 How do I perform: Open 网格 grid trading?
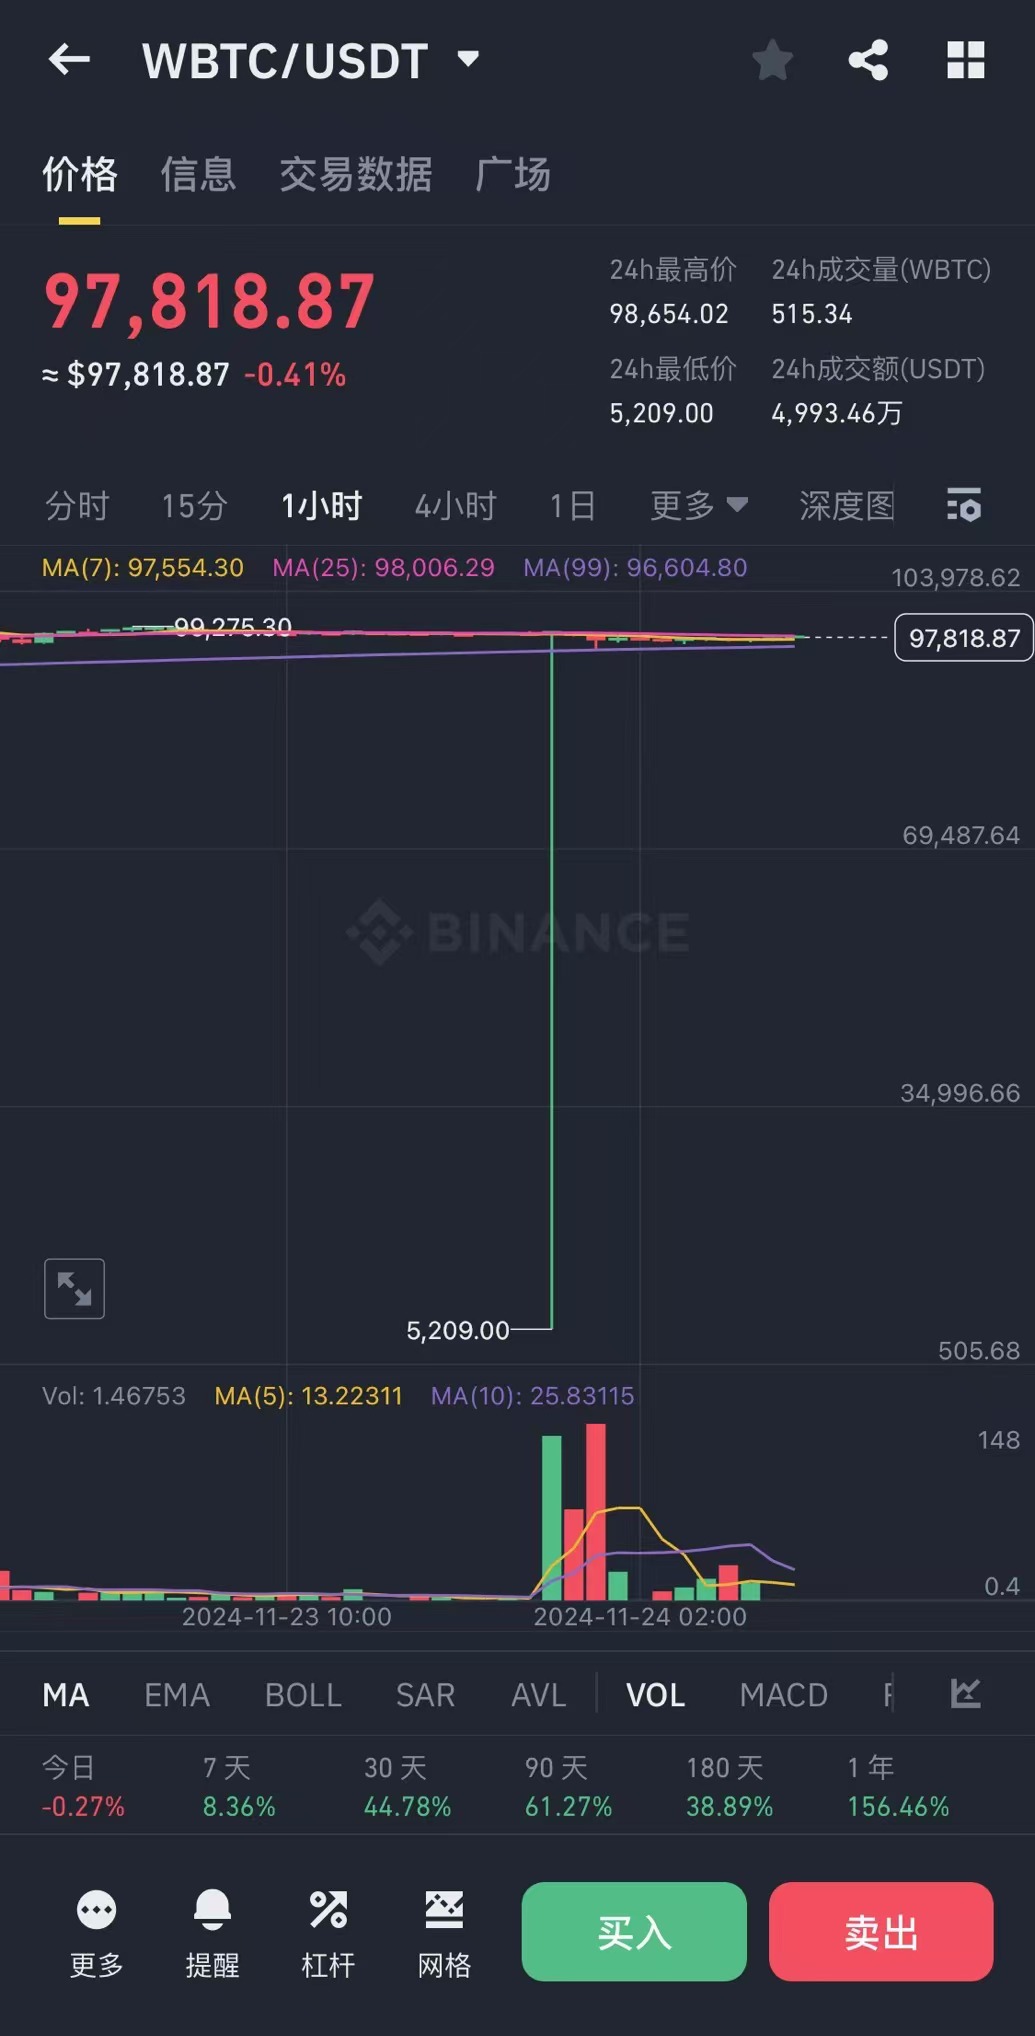pyautogui.click(x=444, y=1932)
